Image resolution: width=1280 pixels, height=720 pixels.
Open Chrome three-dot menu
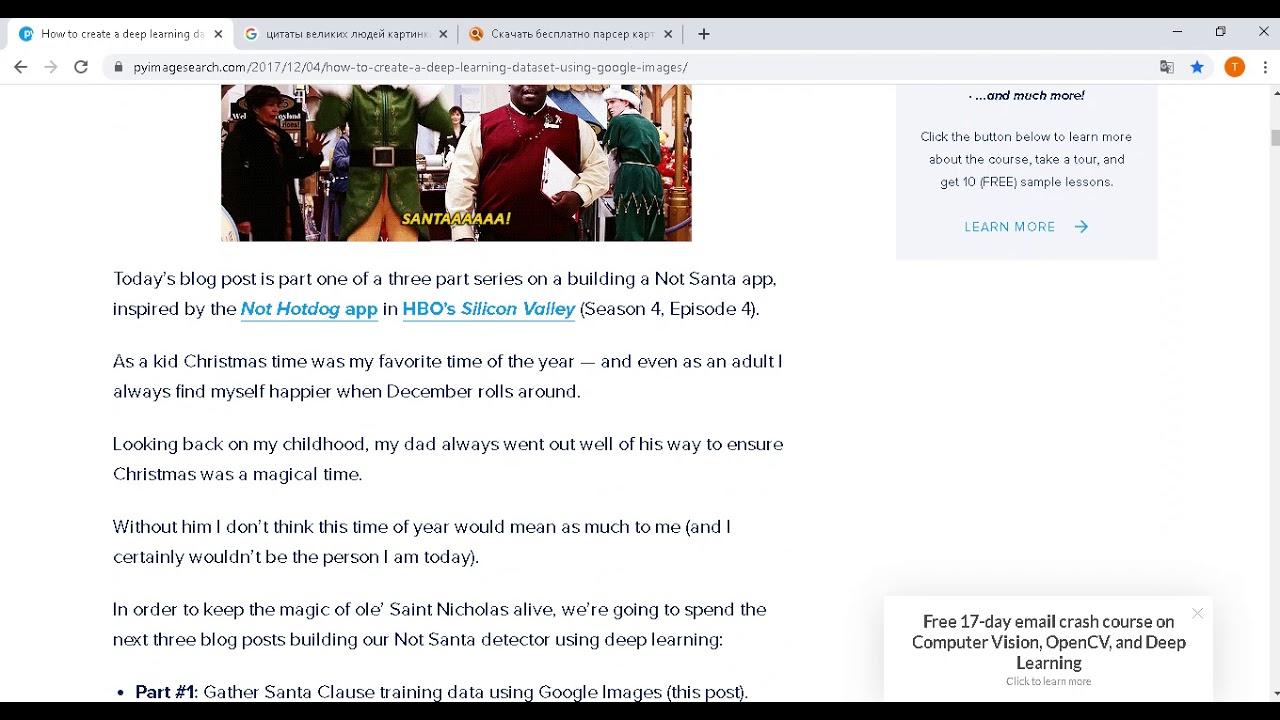(x=1265, y=67)
